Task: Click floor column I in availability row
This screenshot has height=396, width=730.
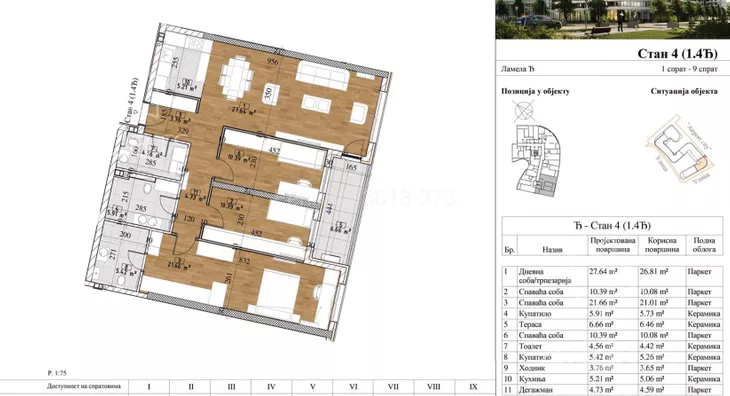Action: [x=149, y=387]
